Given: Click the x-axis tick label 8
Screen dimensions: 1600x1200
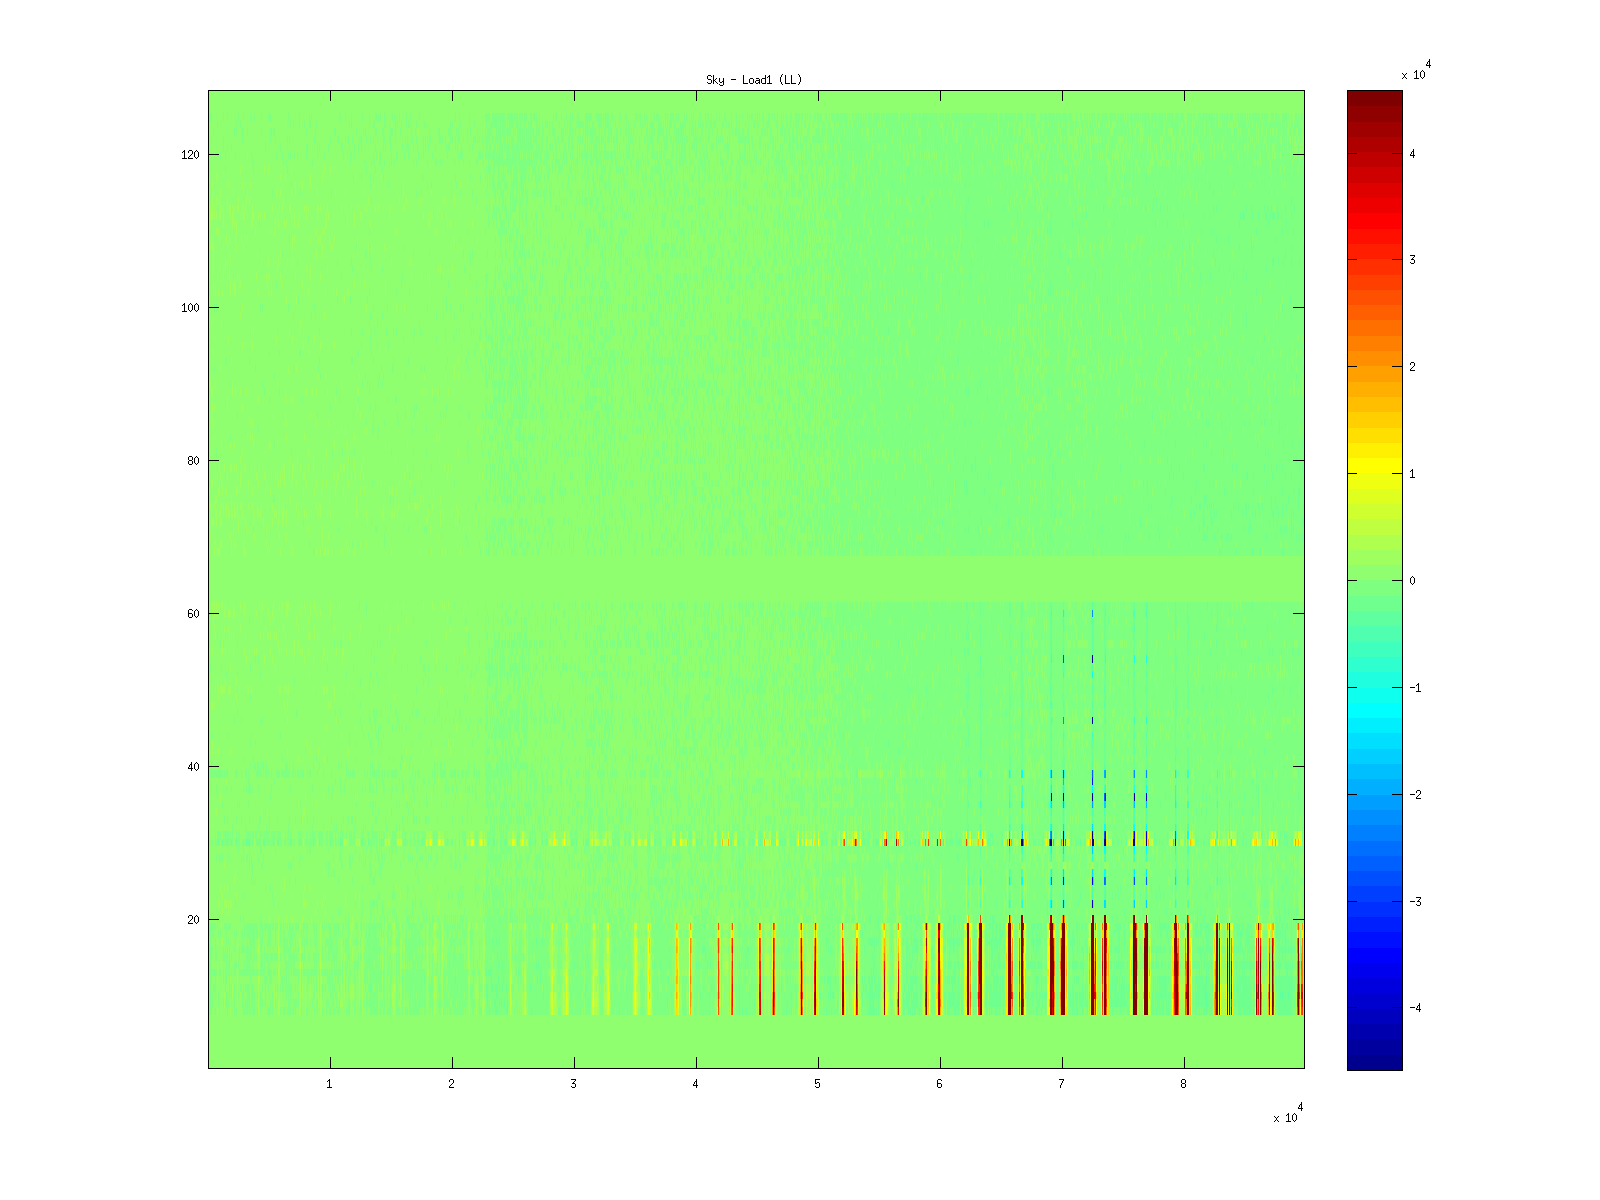Looking at the screenshot, I should pyautogui.click(x=1183, y=1084).
